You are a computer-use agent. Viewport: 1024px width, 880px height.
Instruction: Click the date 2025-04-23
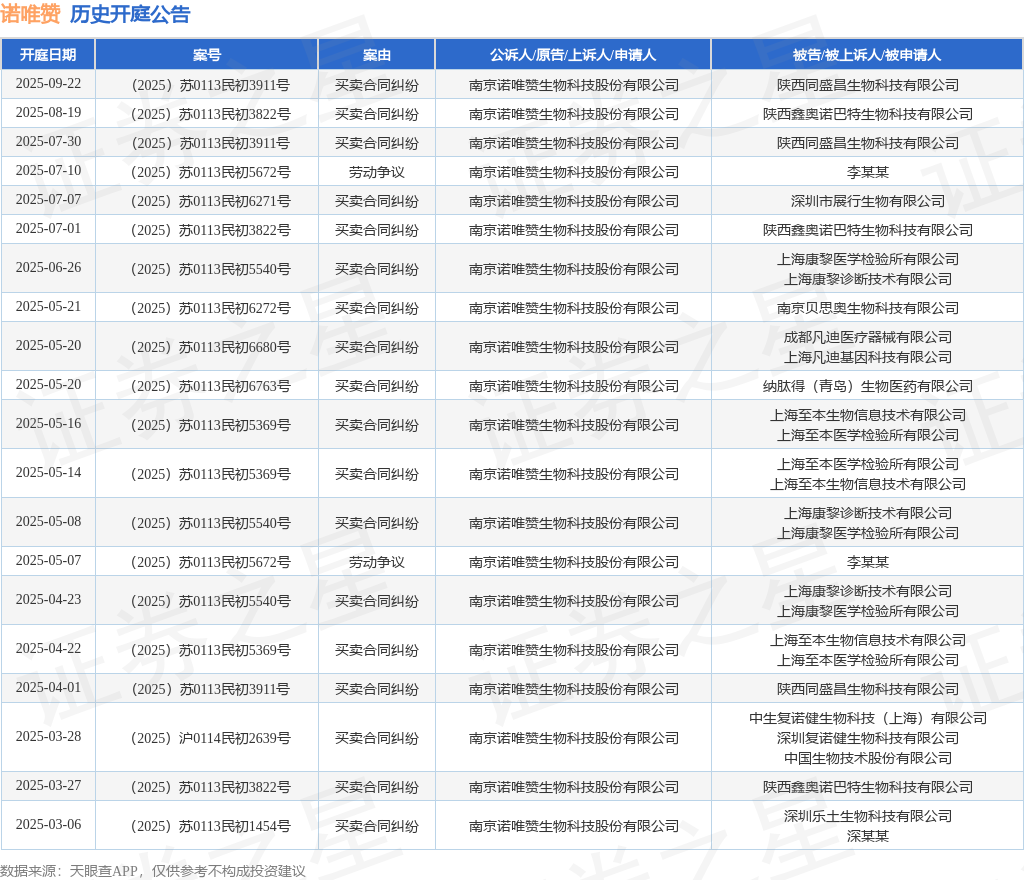pyautogui.click(x=48, y=599)
